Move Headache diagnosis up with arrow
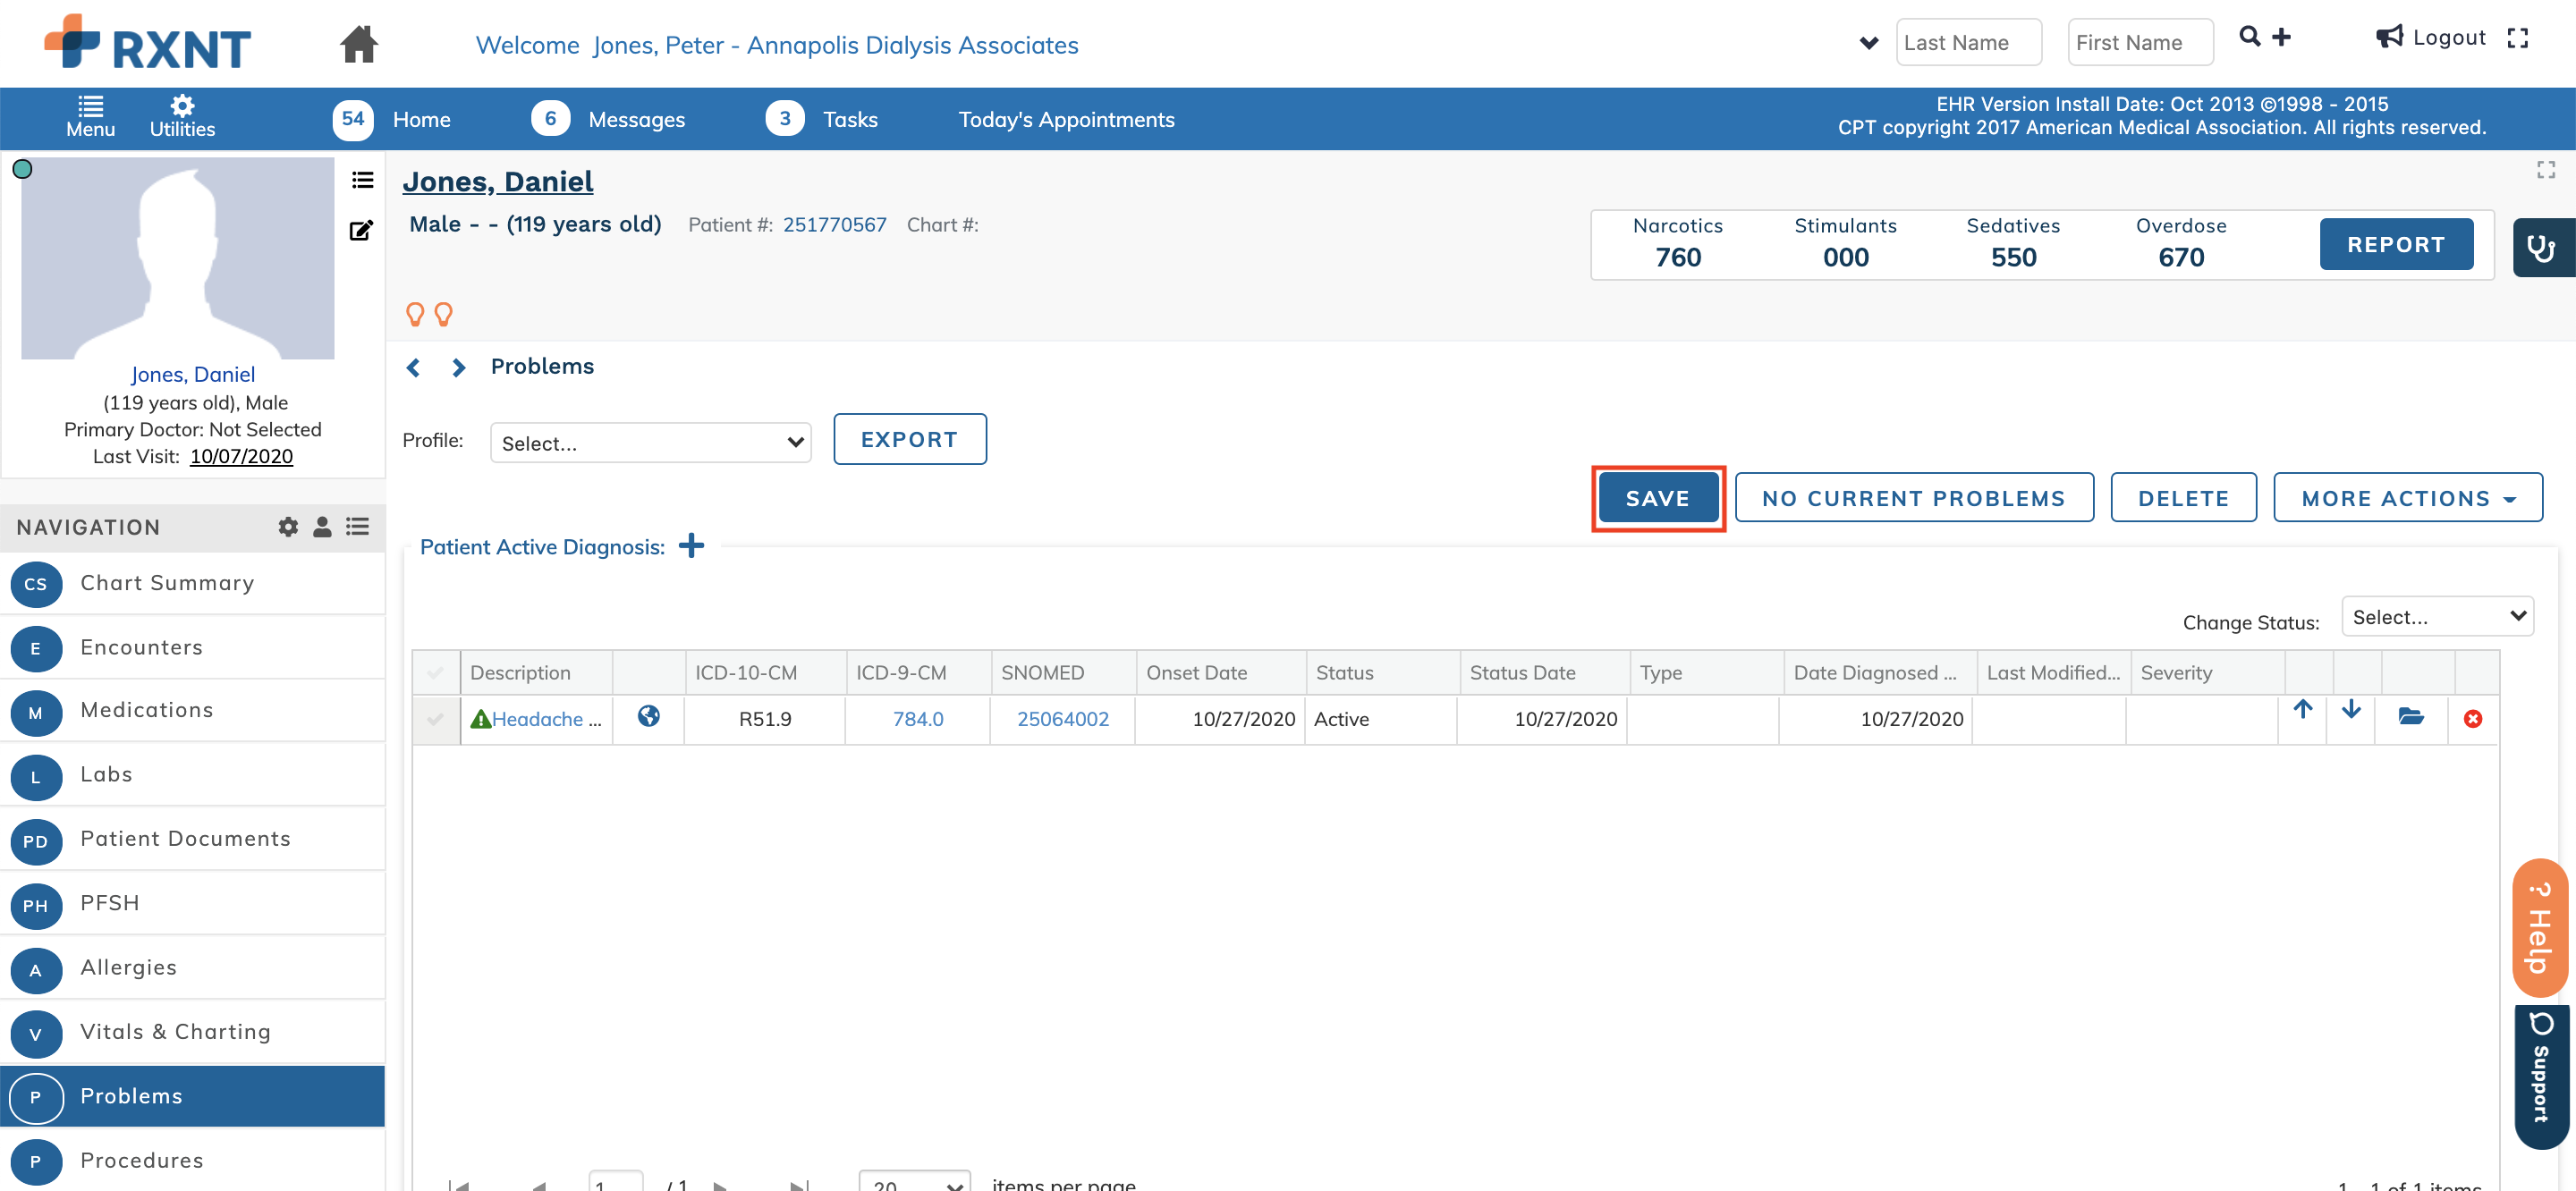Viewport: 2576px width, 1191px height. coord(2302,709)
